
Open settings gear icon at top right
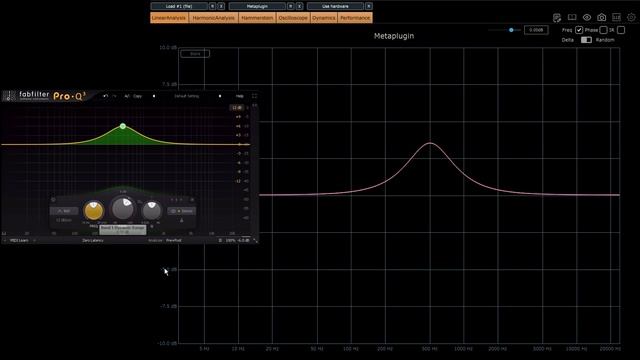pyautogui.click(x=631, y=18)
